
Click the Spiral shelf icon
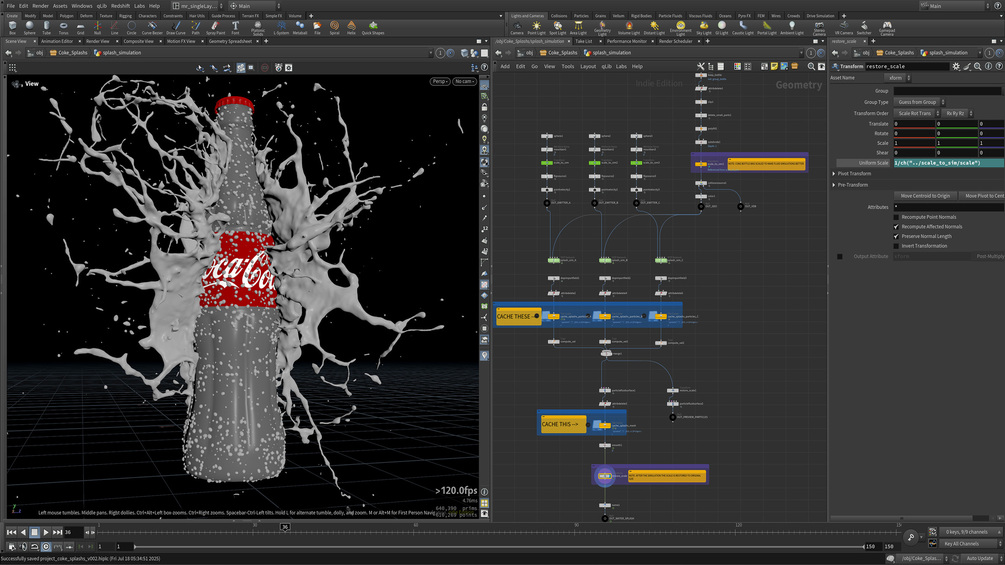[334, 27]
